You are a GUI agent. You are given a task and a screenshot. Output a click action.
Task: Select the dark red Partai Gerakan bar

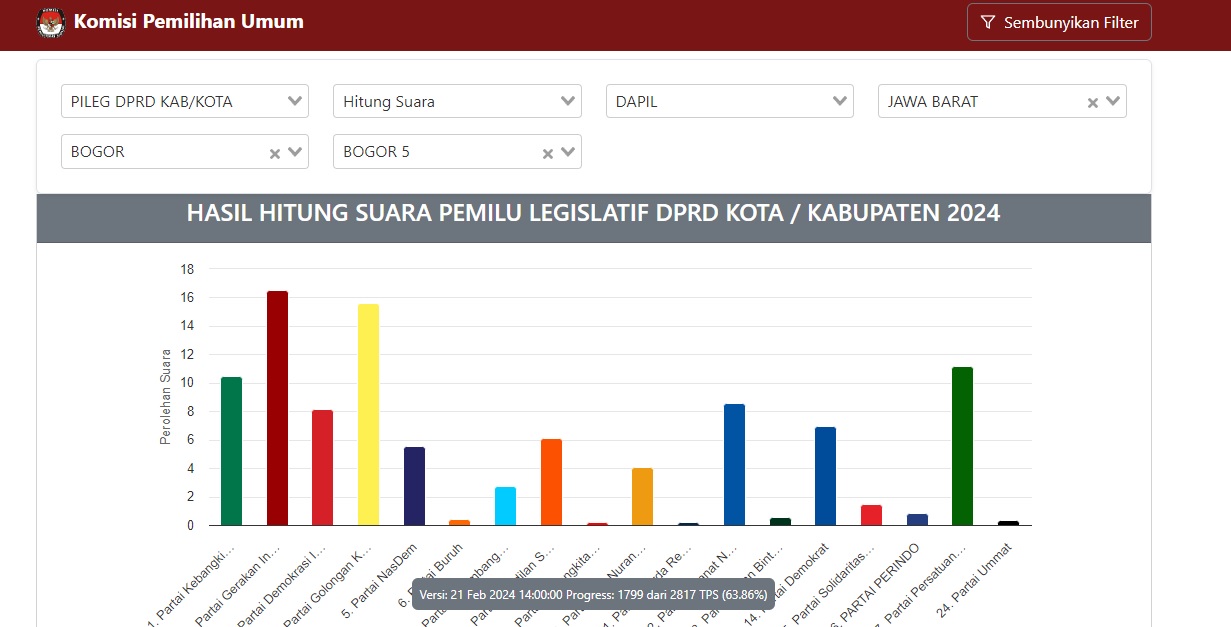277,408
